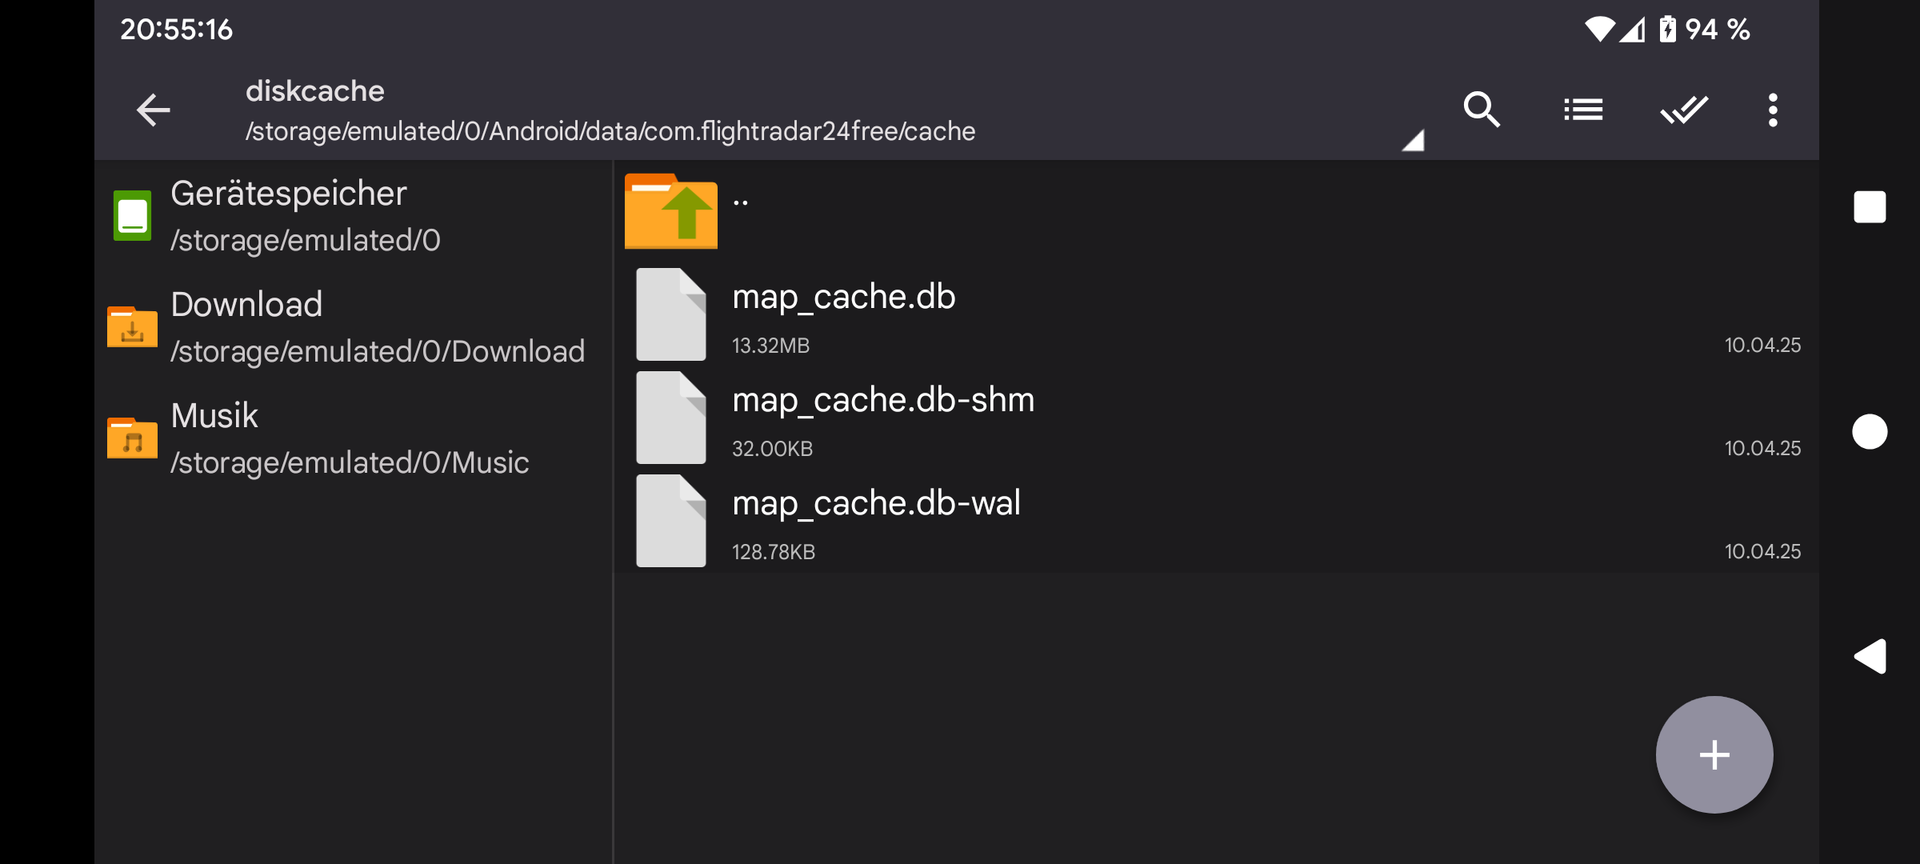Open Download folder in sidebar
Viewport: 1920px width, 864px height.
pos(350,327)
